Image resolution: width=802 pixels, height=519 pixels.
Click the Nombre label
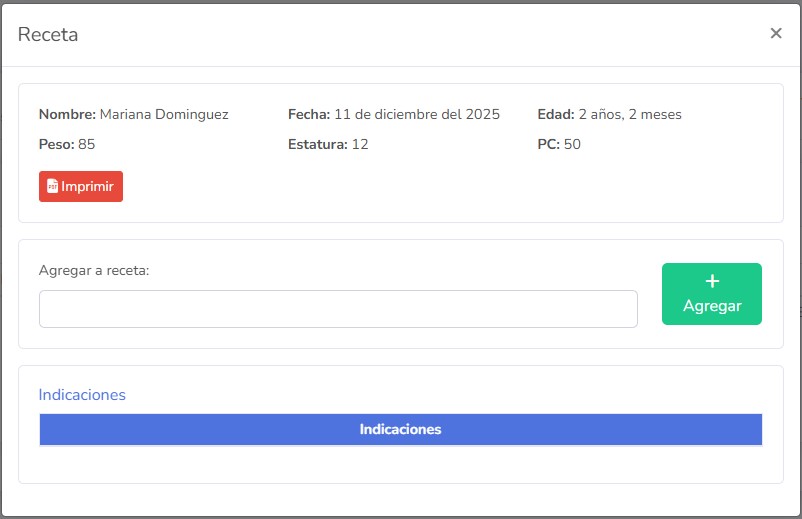pyautogui.click(x=67, y=115)
